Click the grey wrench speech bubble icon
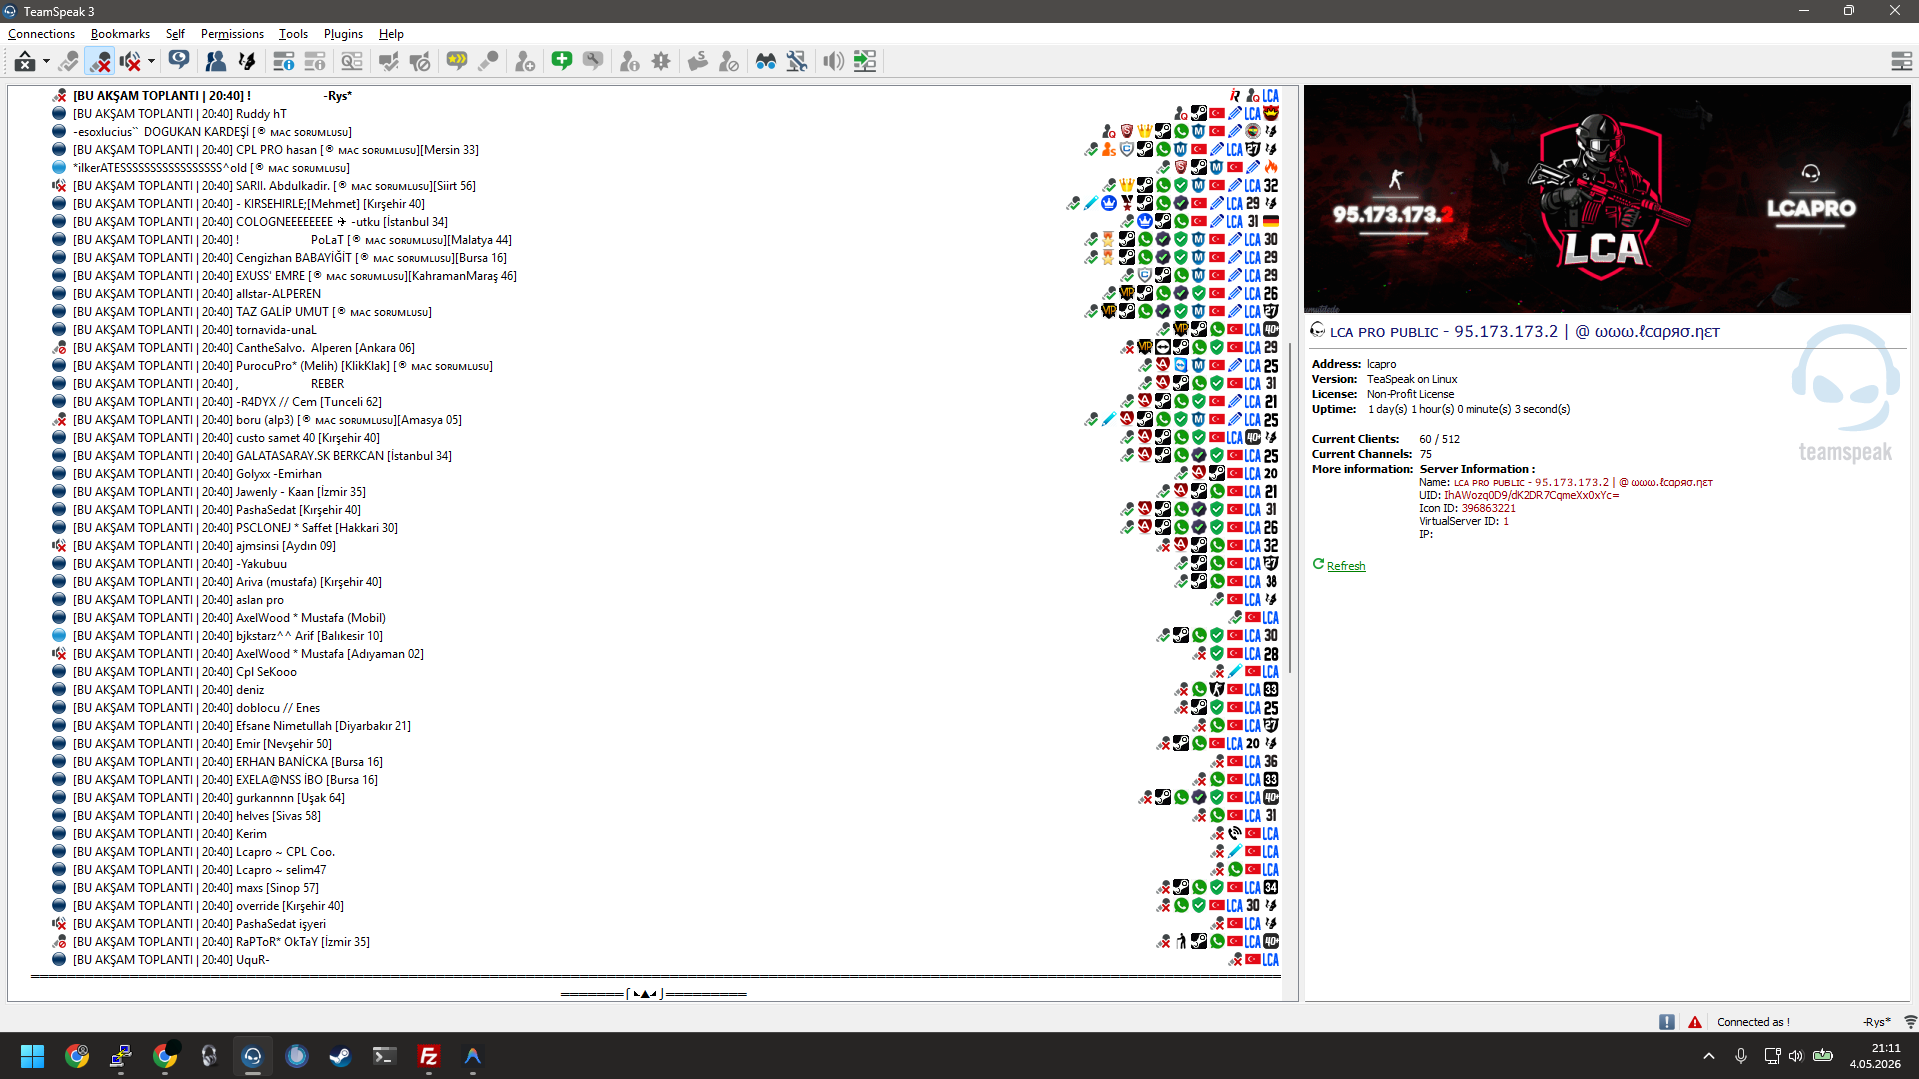Screen dimensions: 1919x1079 (593, 61)
